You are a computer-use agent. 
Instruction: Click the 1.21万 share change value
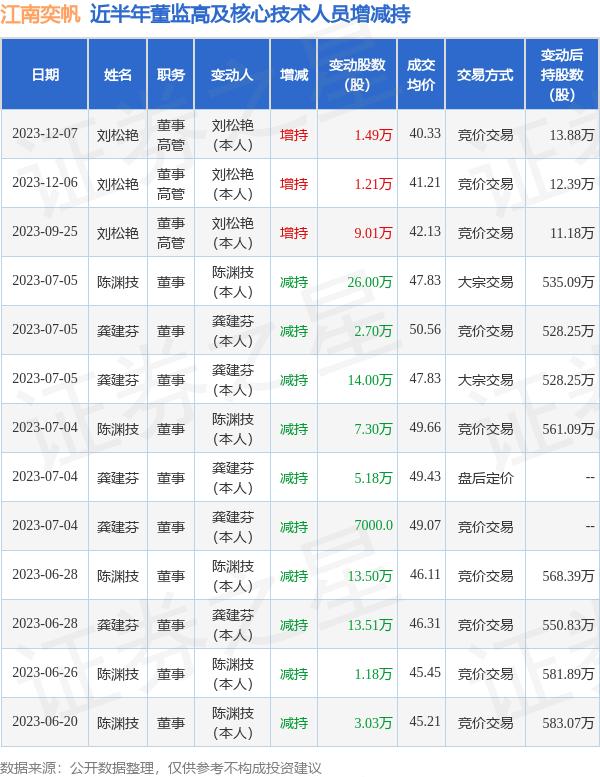373,184
